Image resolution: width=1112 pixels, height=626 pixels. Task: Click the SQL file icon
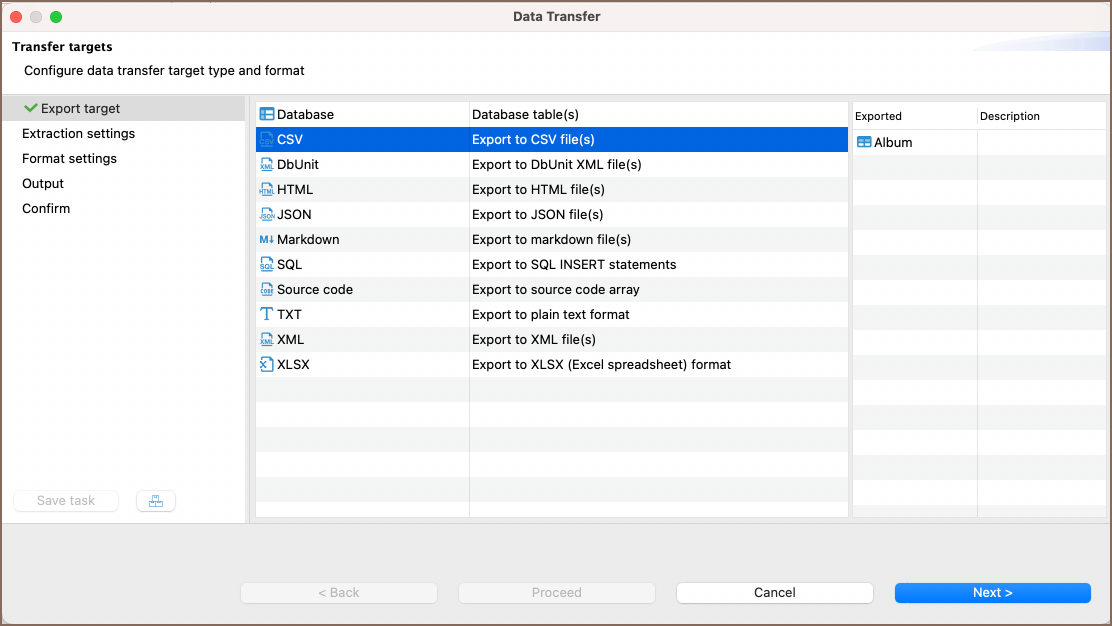tap(267, 264)
